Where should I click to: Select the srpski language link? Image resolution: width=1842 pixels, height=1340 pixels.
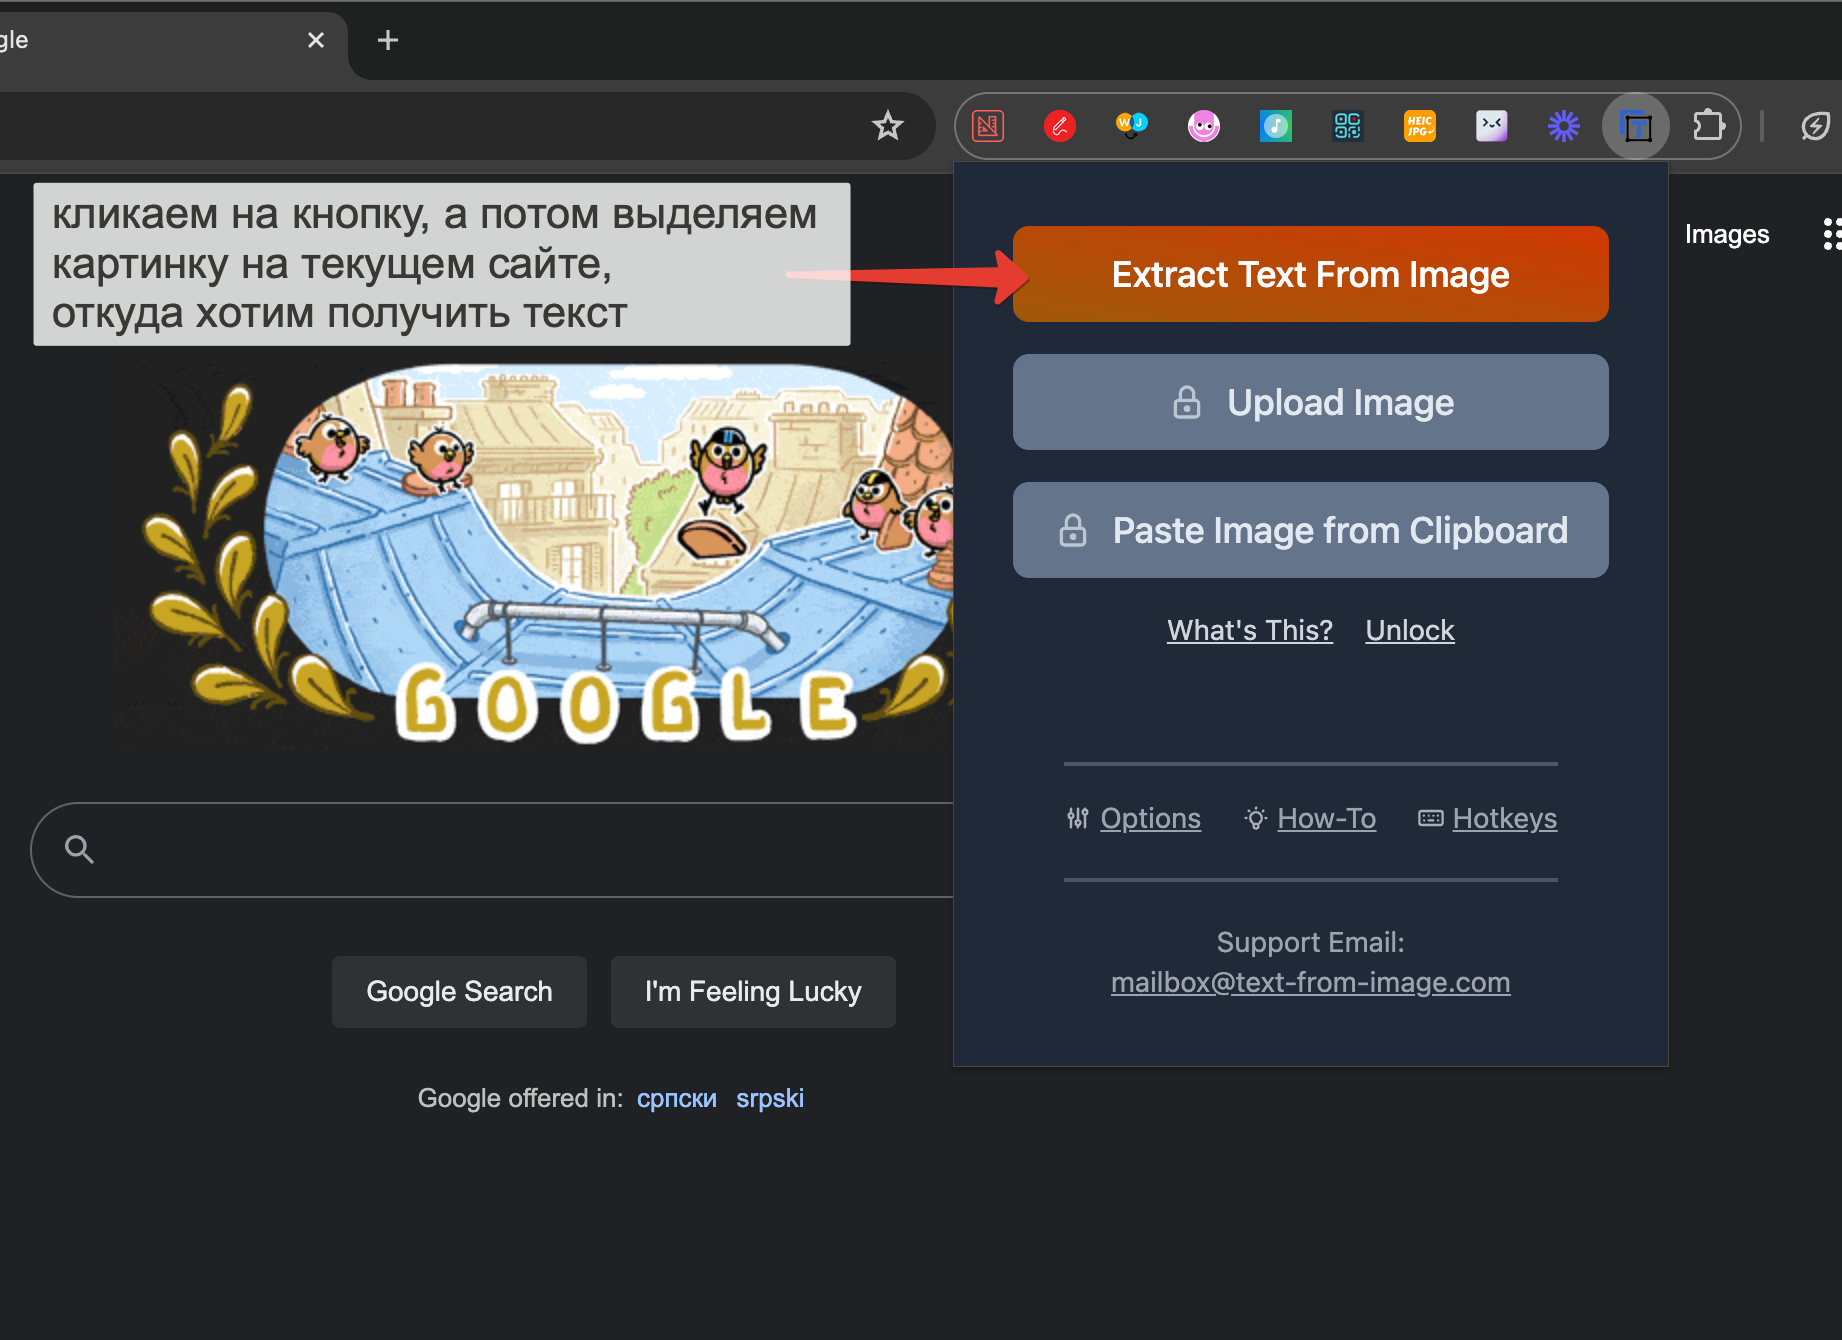769,1098
